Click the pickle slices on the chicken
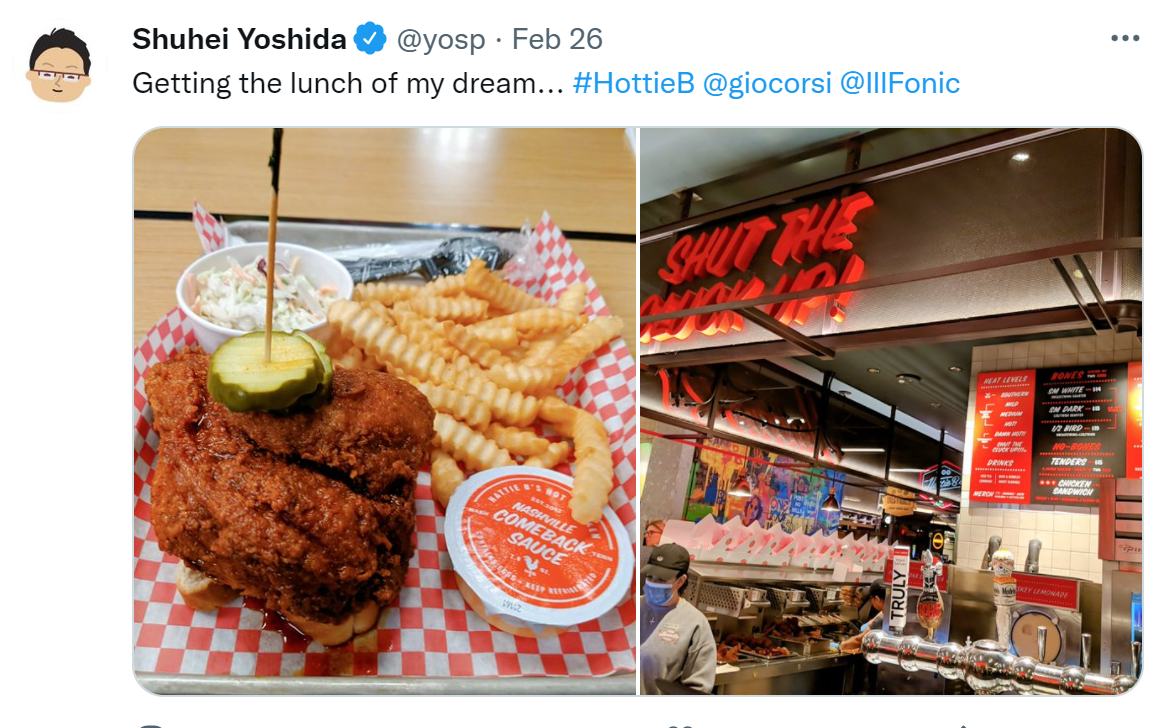Viewport: 1166px width, 728px height. point(269,370)
